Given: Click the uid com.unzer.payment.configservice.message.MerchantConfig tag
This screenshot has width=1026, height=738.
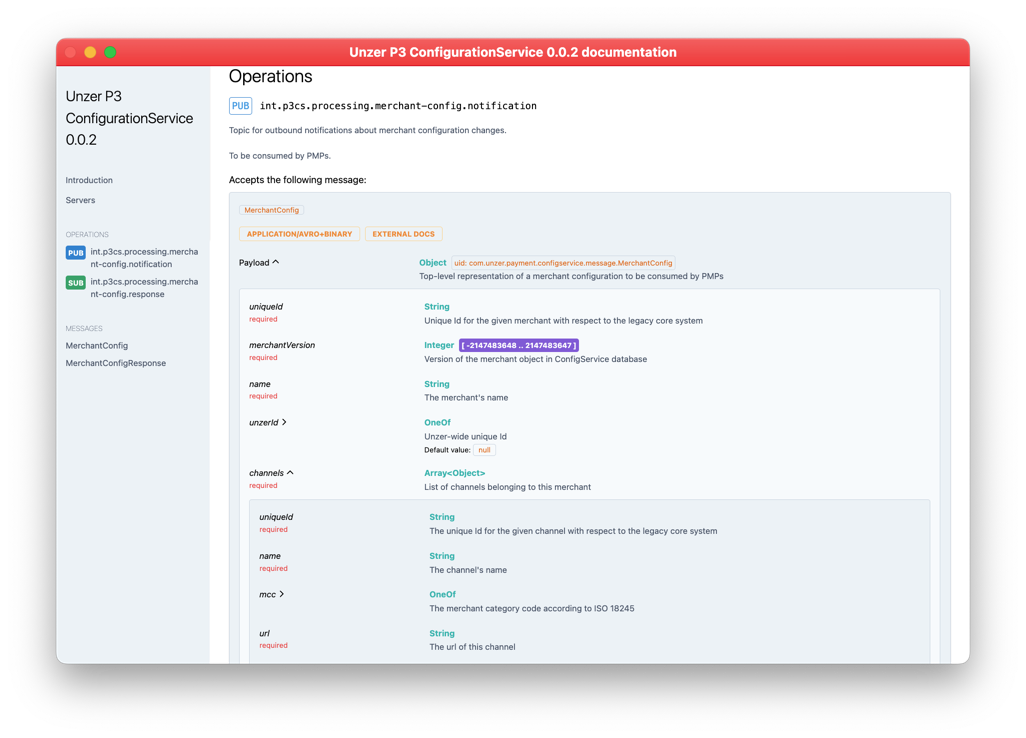Looking at the screenshot, I should click(563, 263).
